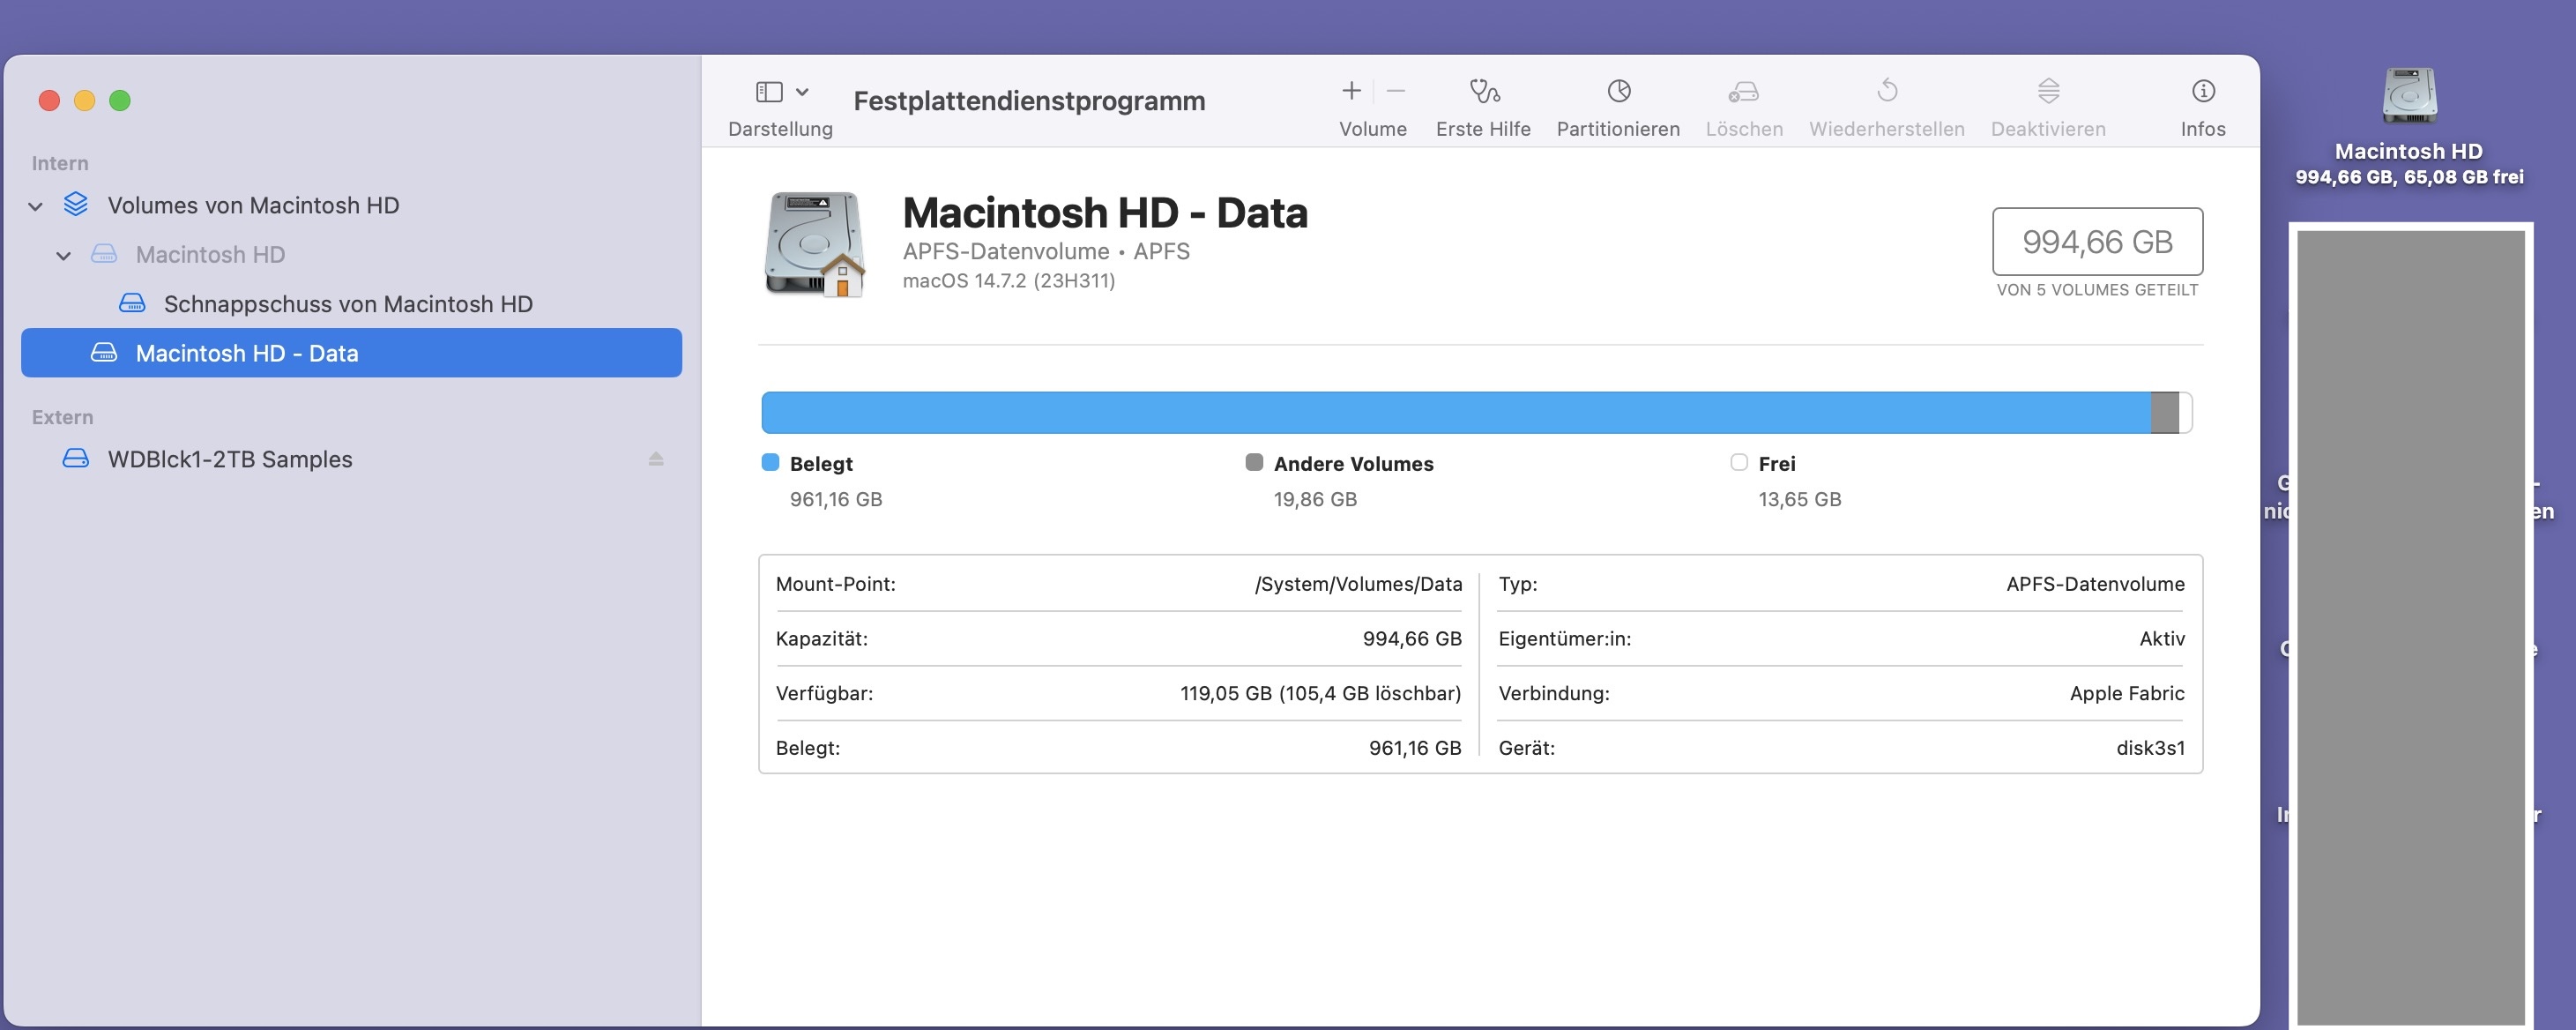Click the Infos toolbar icon
Image resolution: width=2576 pixels, height=1030 pixels.
point(2202,92)
